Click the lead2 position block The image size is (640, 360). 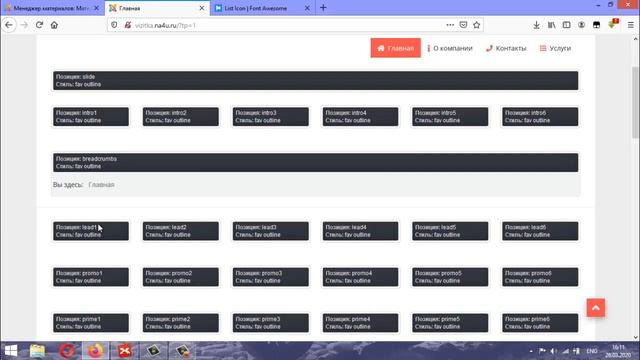coord(180,231)
